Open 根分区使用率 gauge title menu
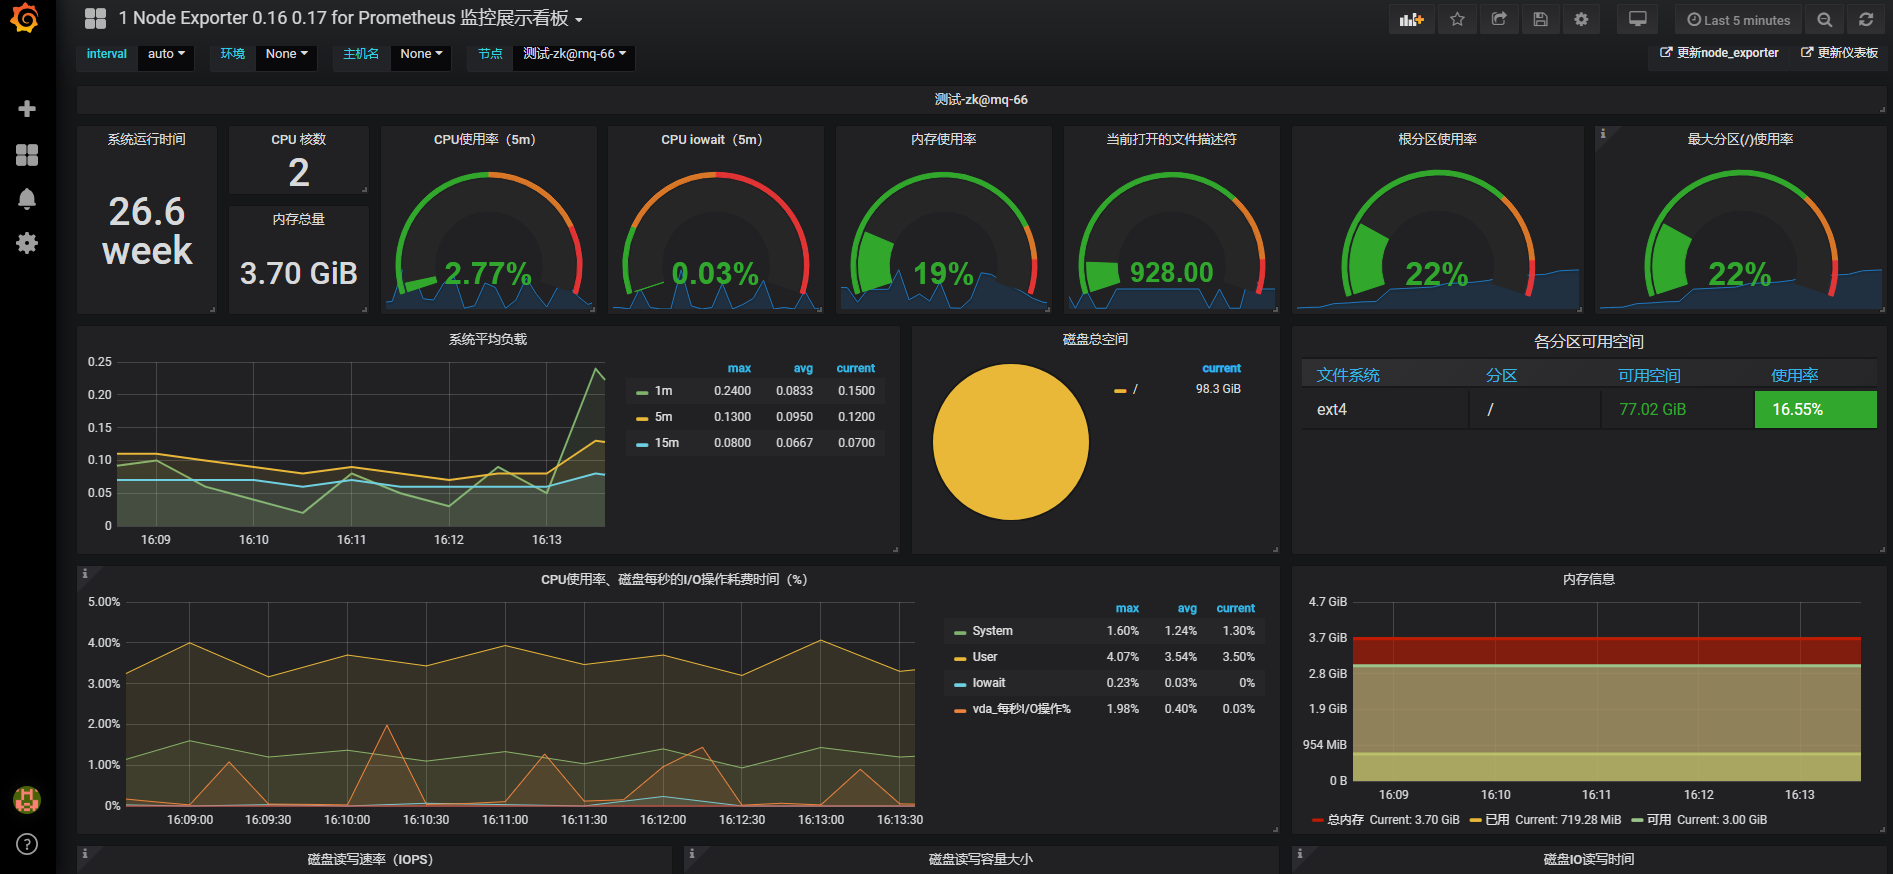 [x=1437, y=140]
